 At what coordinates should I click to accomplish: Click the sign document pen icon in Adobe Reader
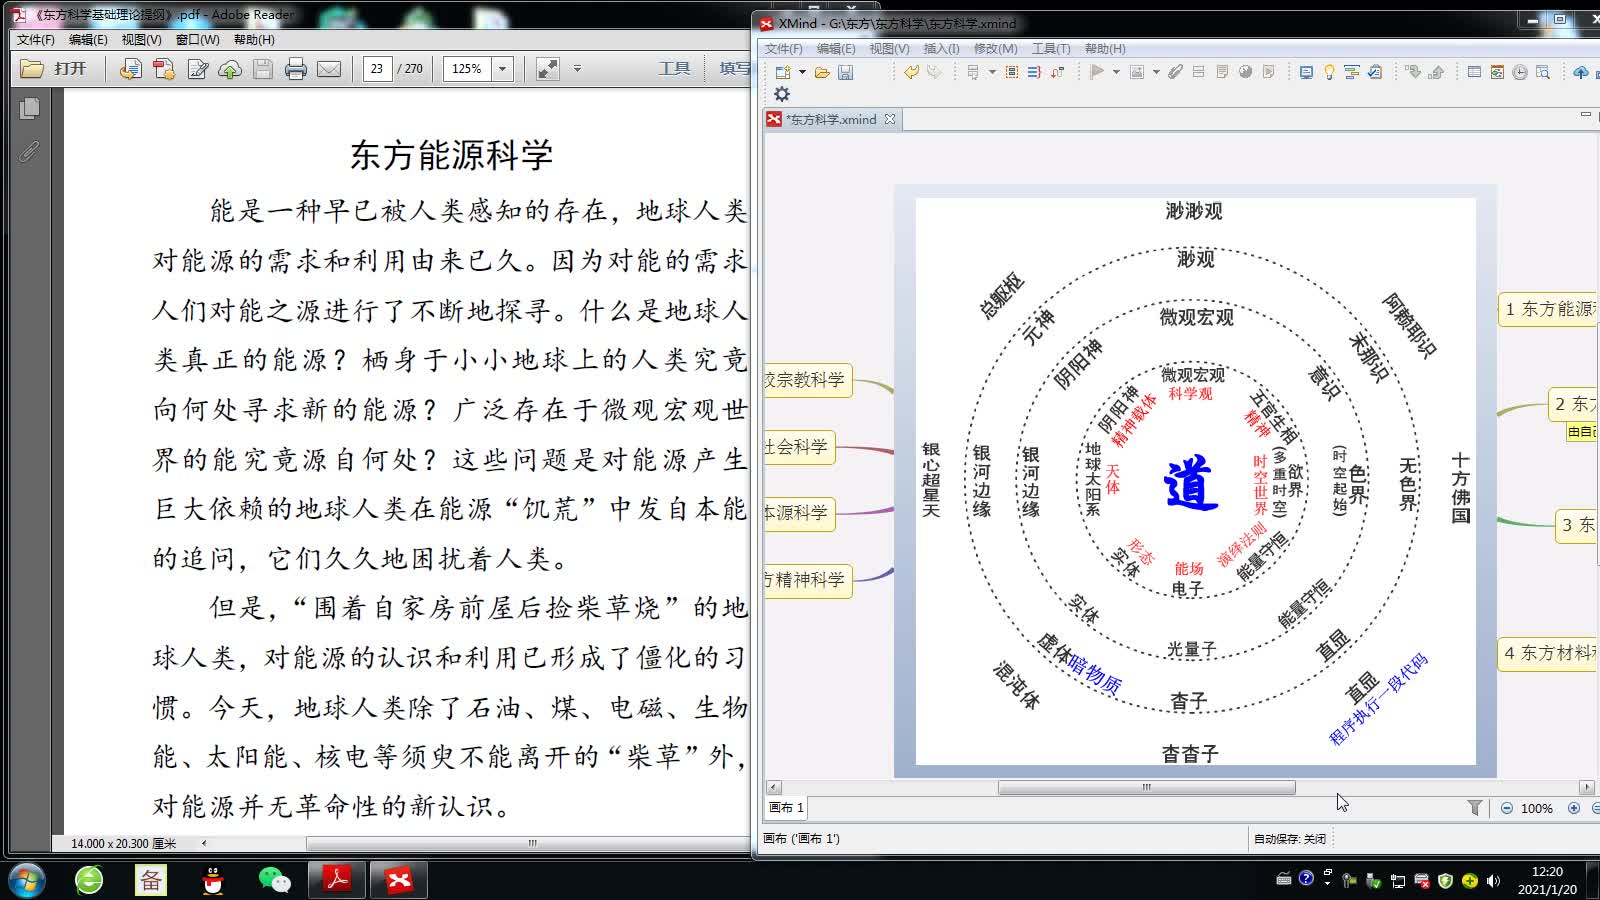(x=197, y=69)
